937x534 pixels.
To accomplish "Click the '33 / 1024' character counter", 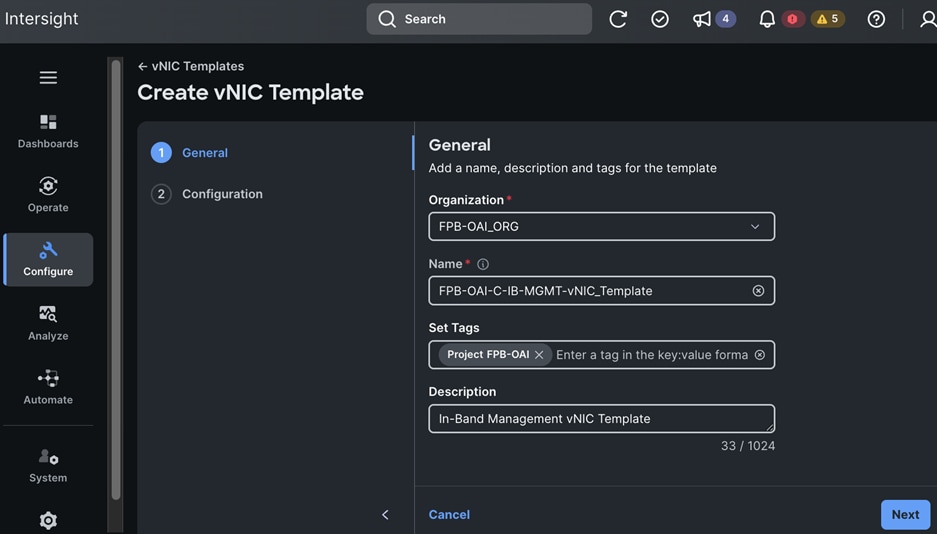I will (748, 446).
